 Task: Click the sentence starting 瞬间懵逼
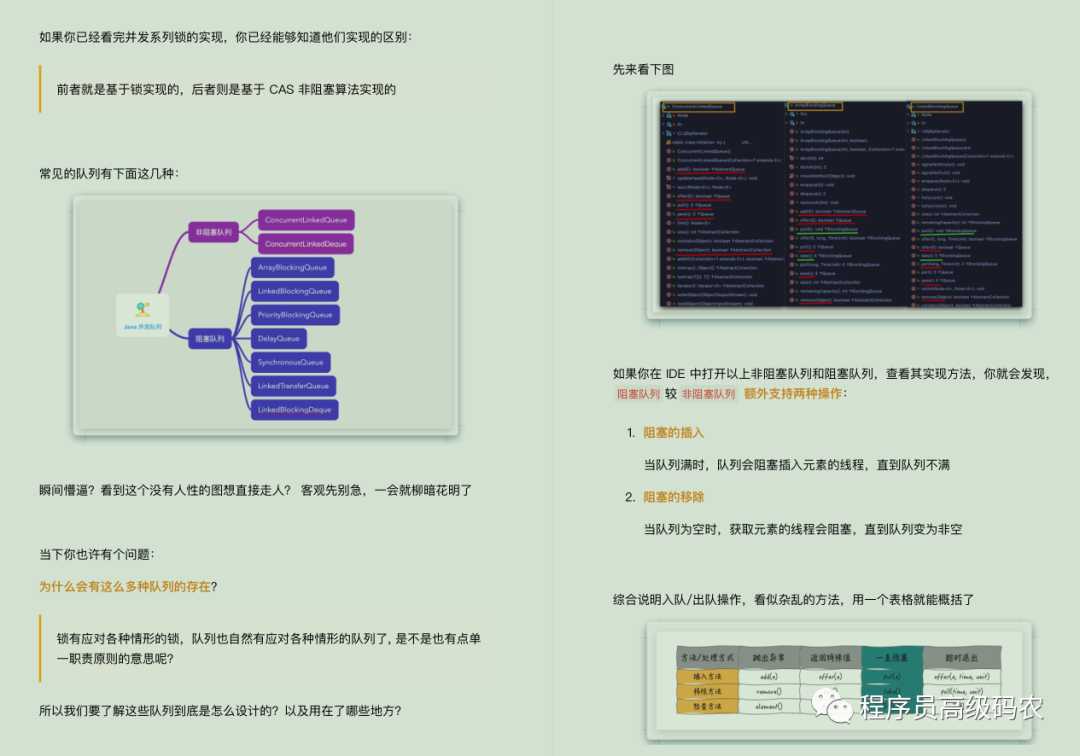256,490
